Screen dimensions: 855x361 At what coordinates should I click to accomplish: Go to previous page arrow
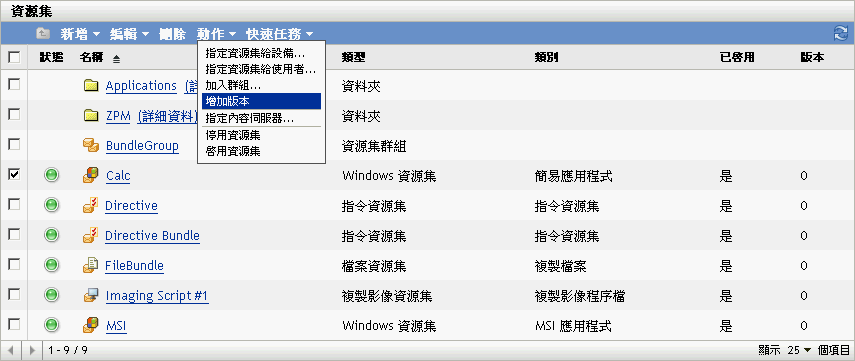click(11, 350)
